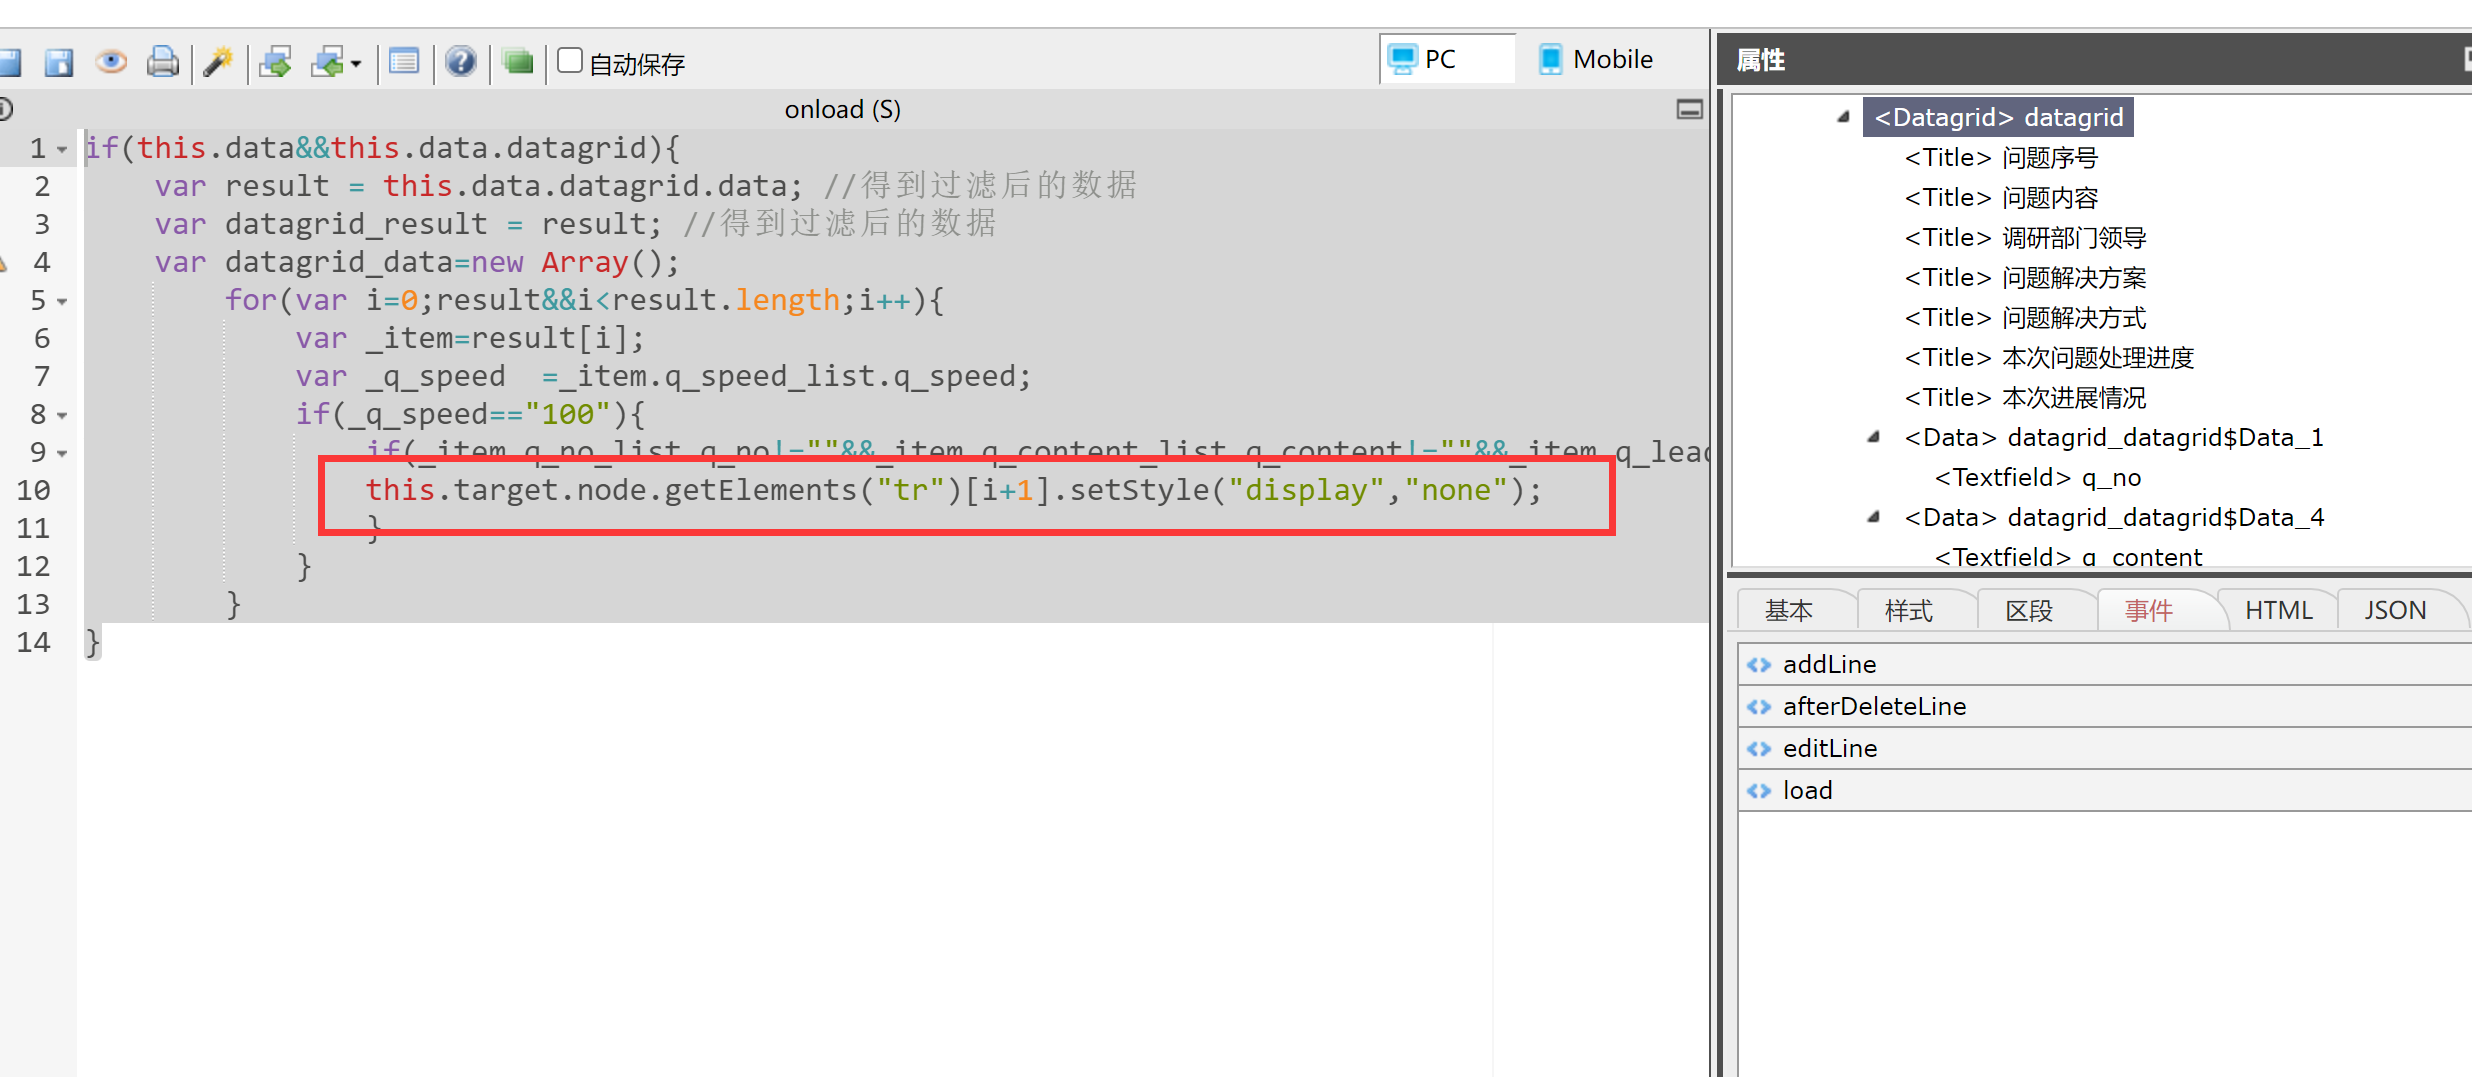Place cursor on 'new Array()' code line

[x=417, y=262]
